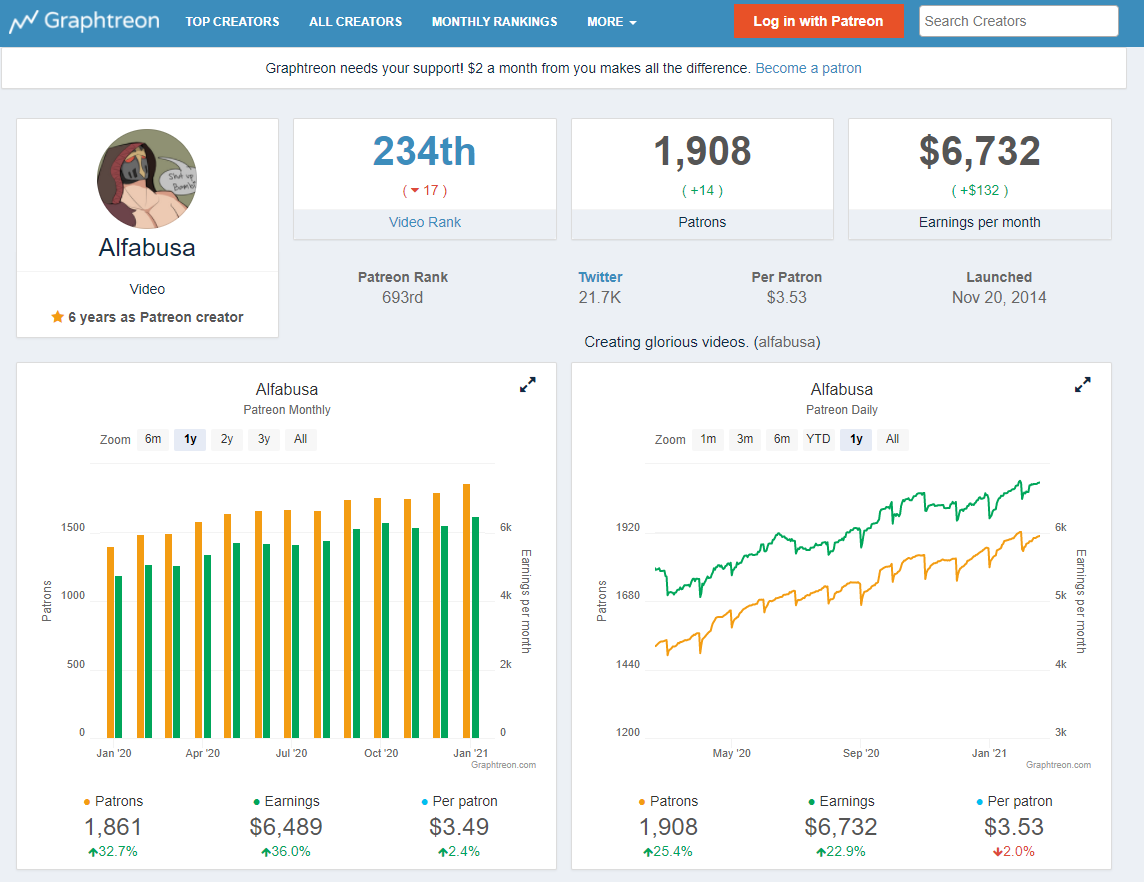Click the Twitter 21.7K follower count
Viewport: 1144px width, 882px height.
[600, 298]
